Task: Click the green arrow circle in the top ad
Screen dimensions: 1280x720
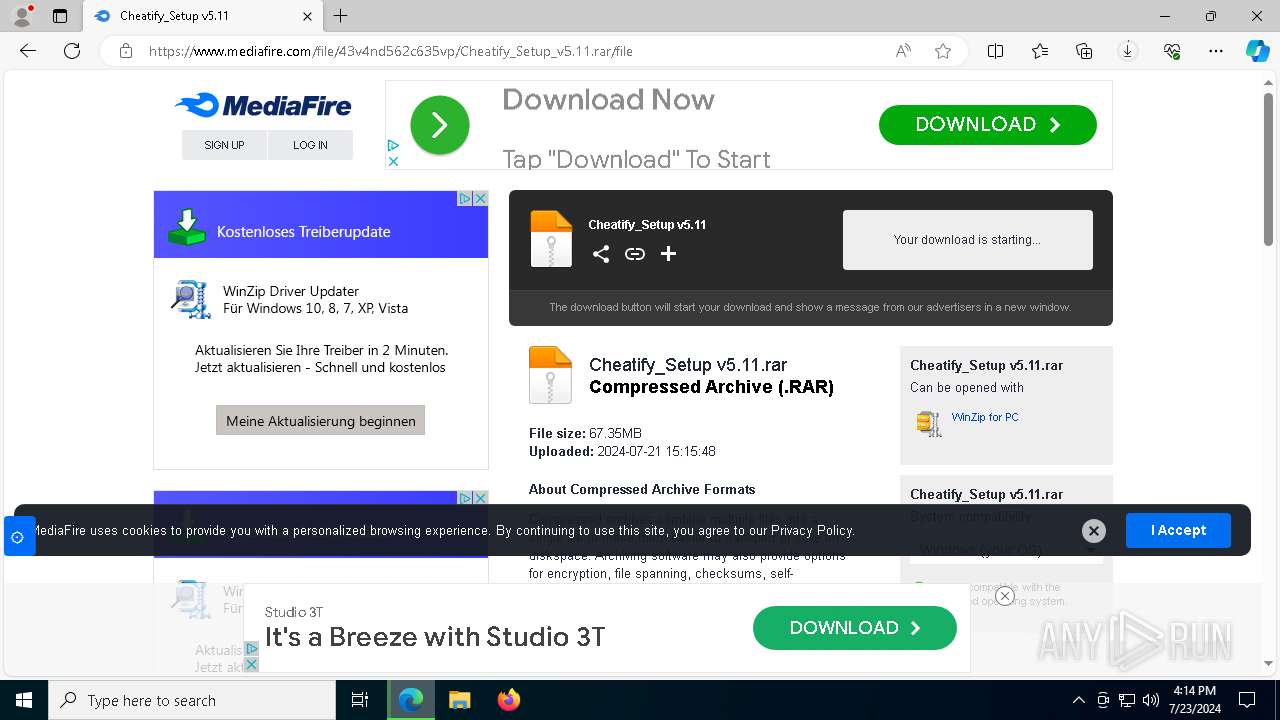Action: pos(439,125)
